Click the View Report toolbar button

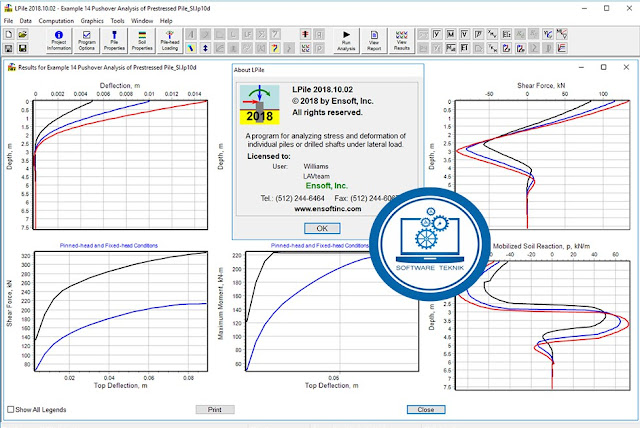pos(374,40)
